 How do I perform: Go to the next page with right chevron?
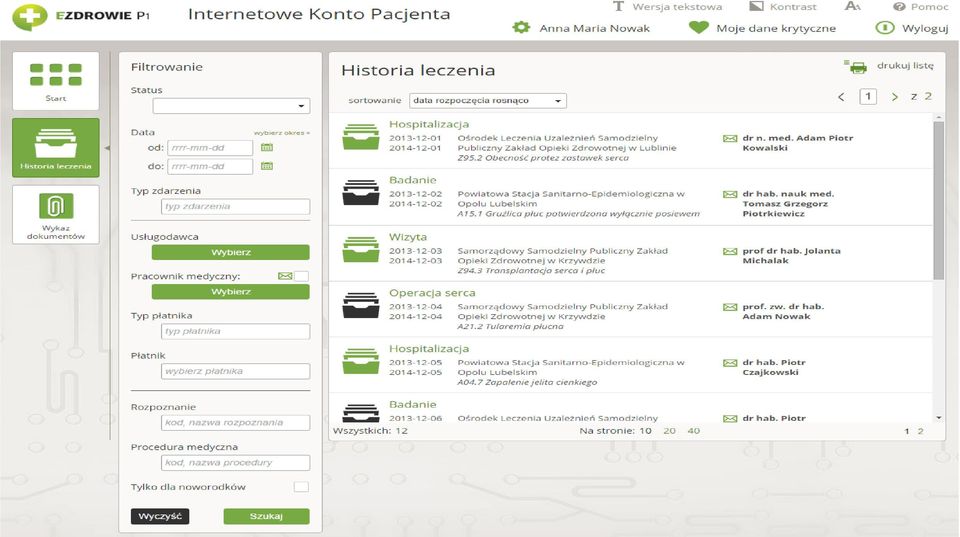click(895, 97)
